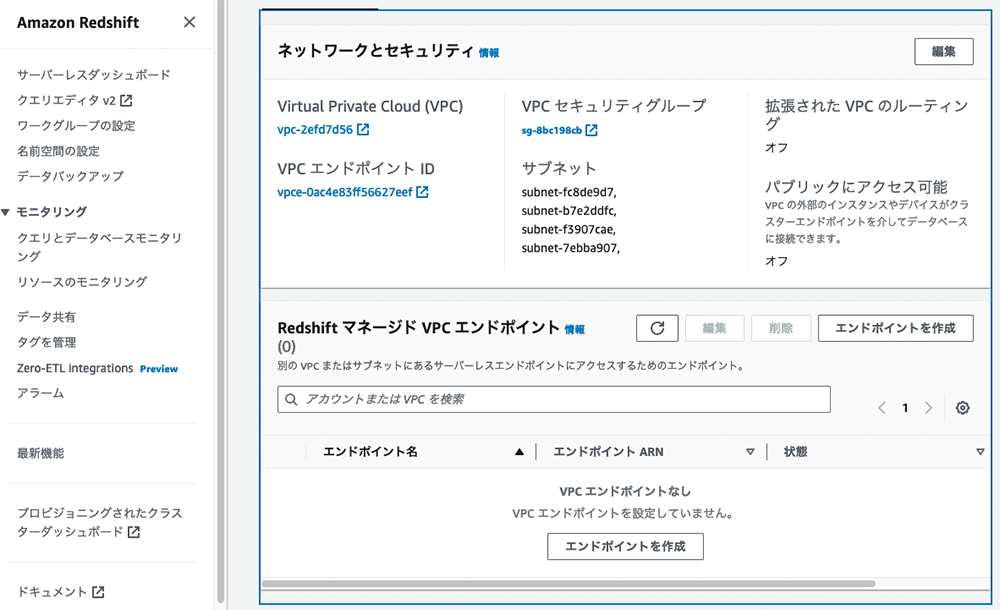The image size is (1000, 610).
Task: Focus the アカウントまたは VPC を検索 field
Action: point(554,399)
